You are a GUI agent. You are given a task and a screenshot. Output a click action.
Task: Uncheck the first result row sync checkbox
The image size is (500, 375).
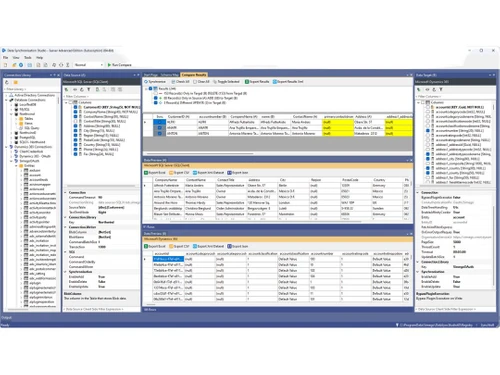pyautogui.click(x=160, y=122)
